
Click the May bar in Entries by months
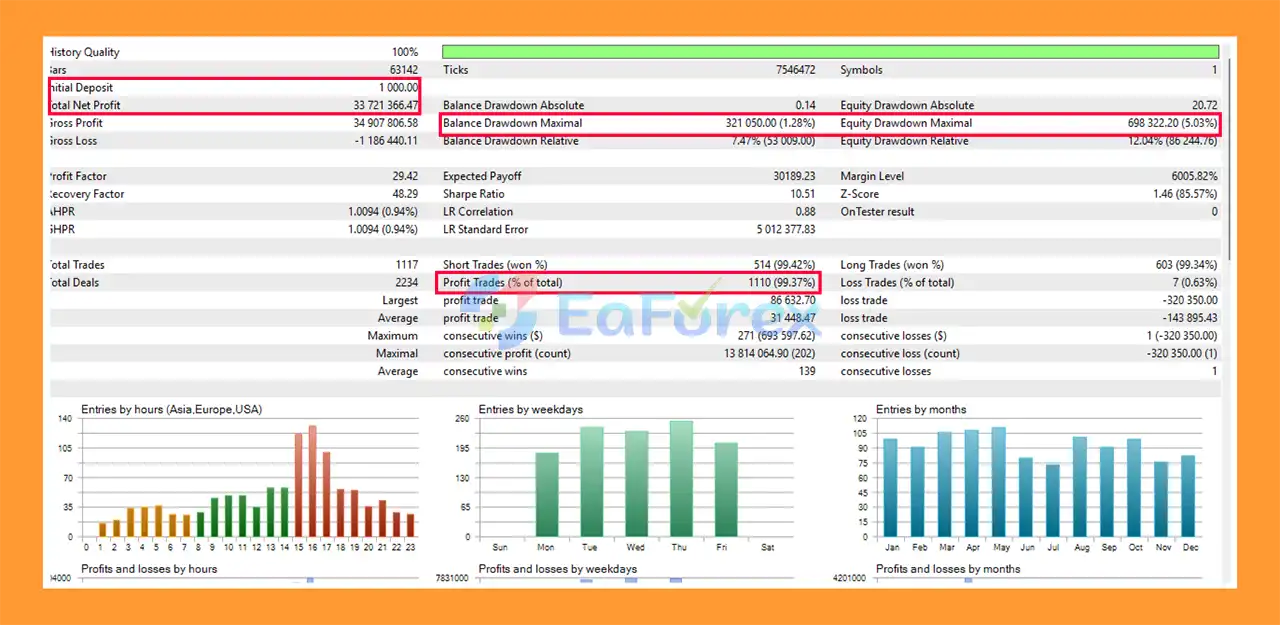[998, 482]
